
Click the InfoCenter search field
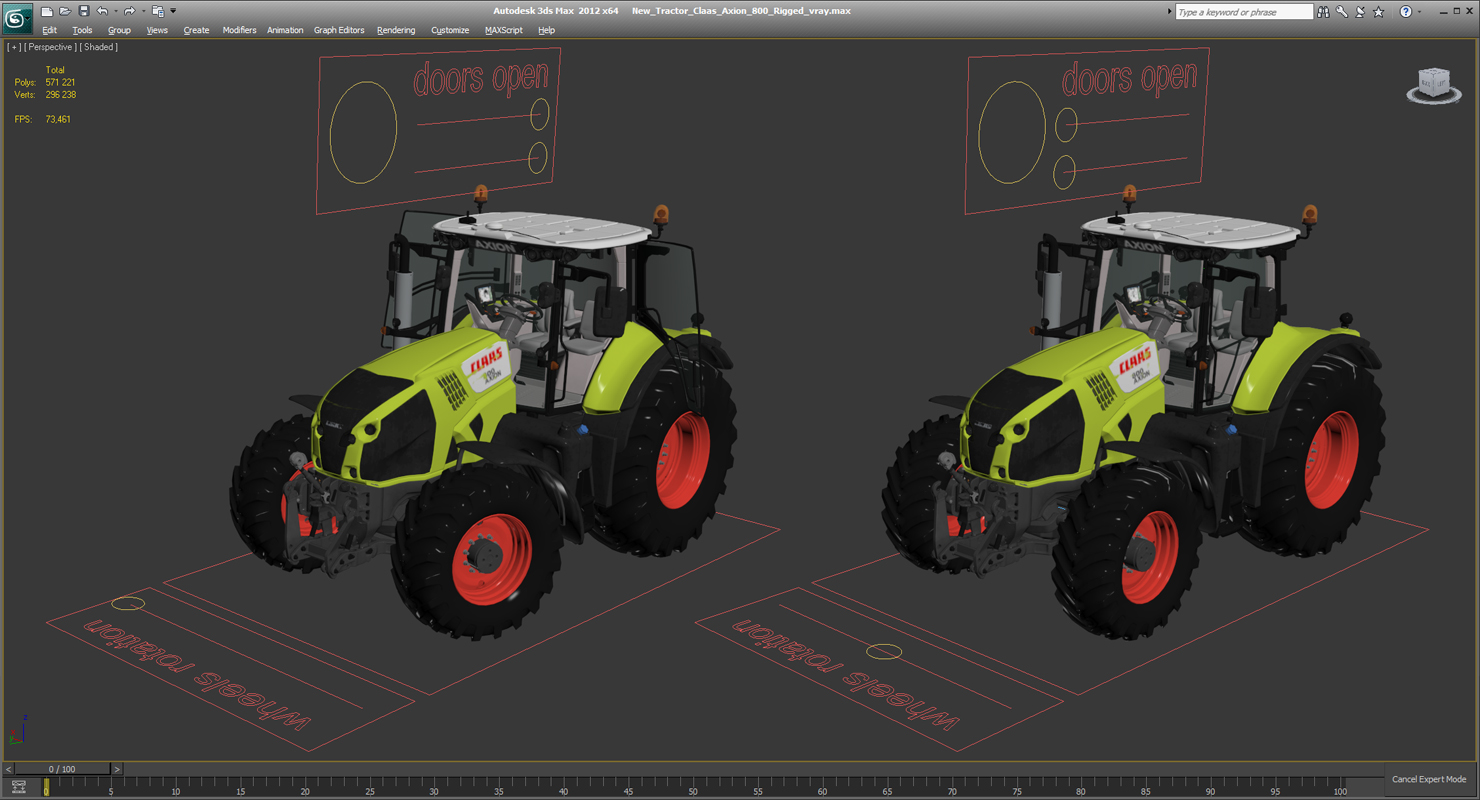1244,12
